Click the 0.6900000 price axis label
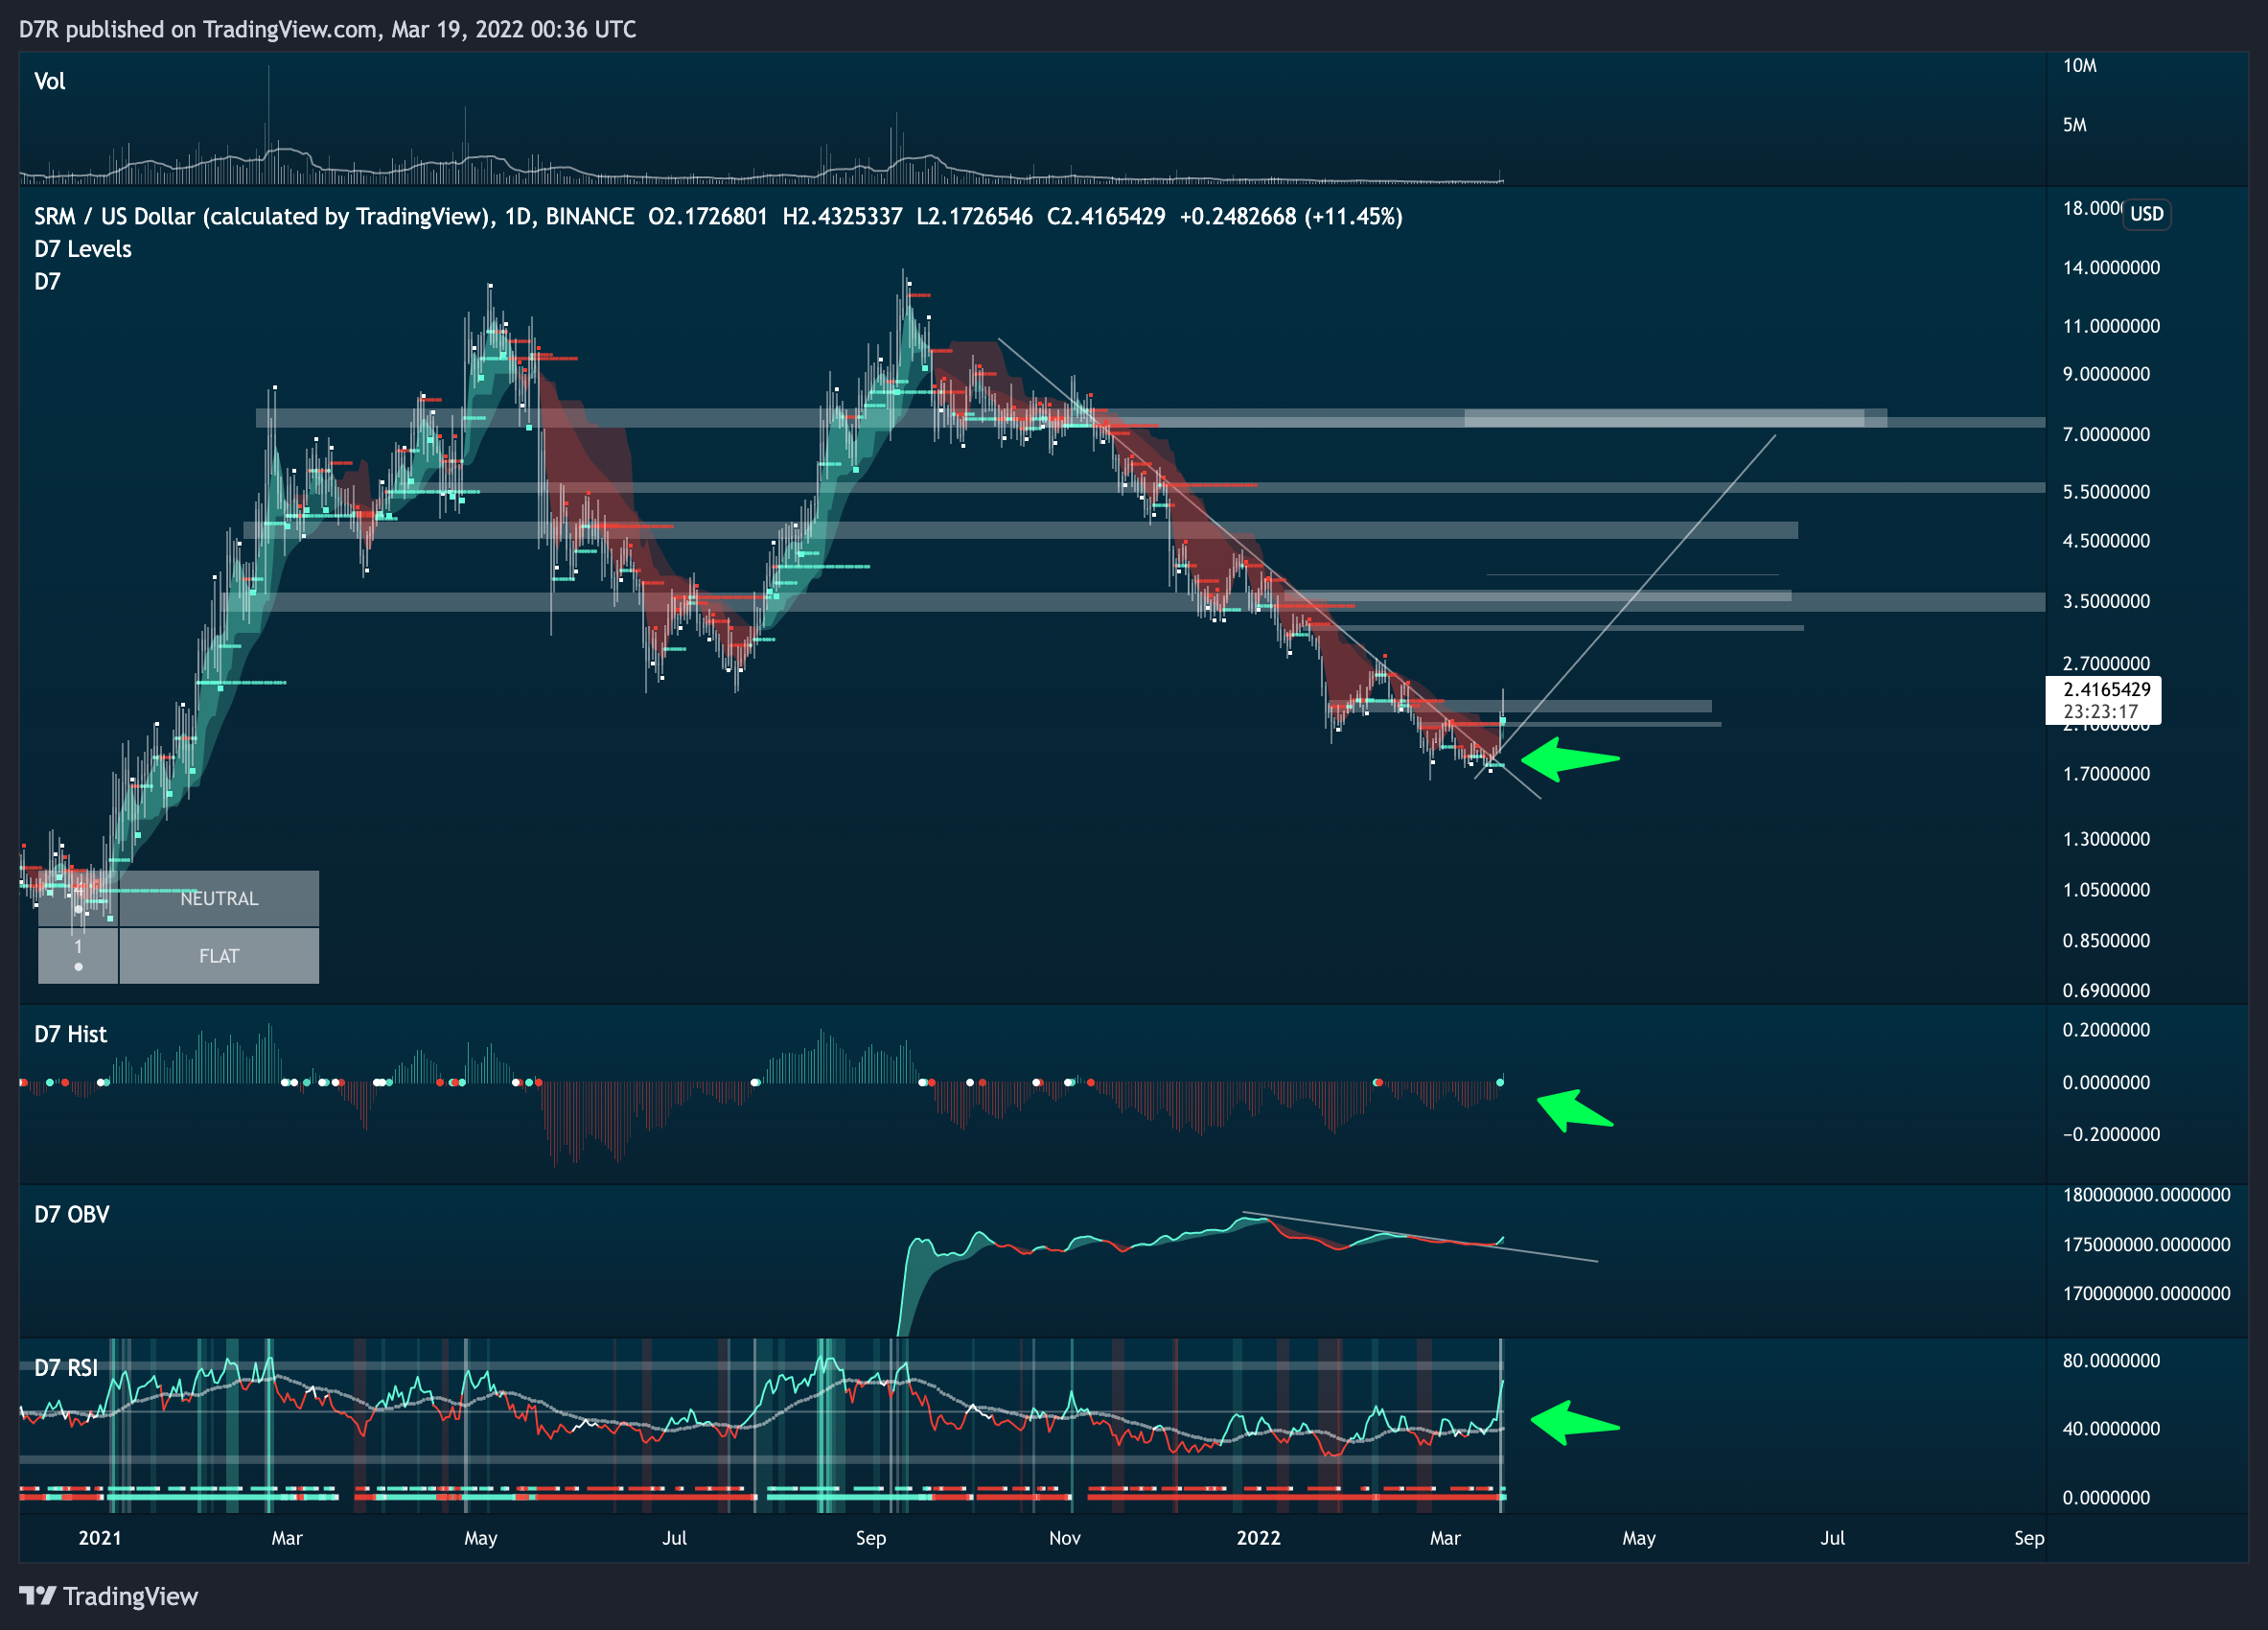This screenshot has height=1630, width=2268. 2106,990
